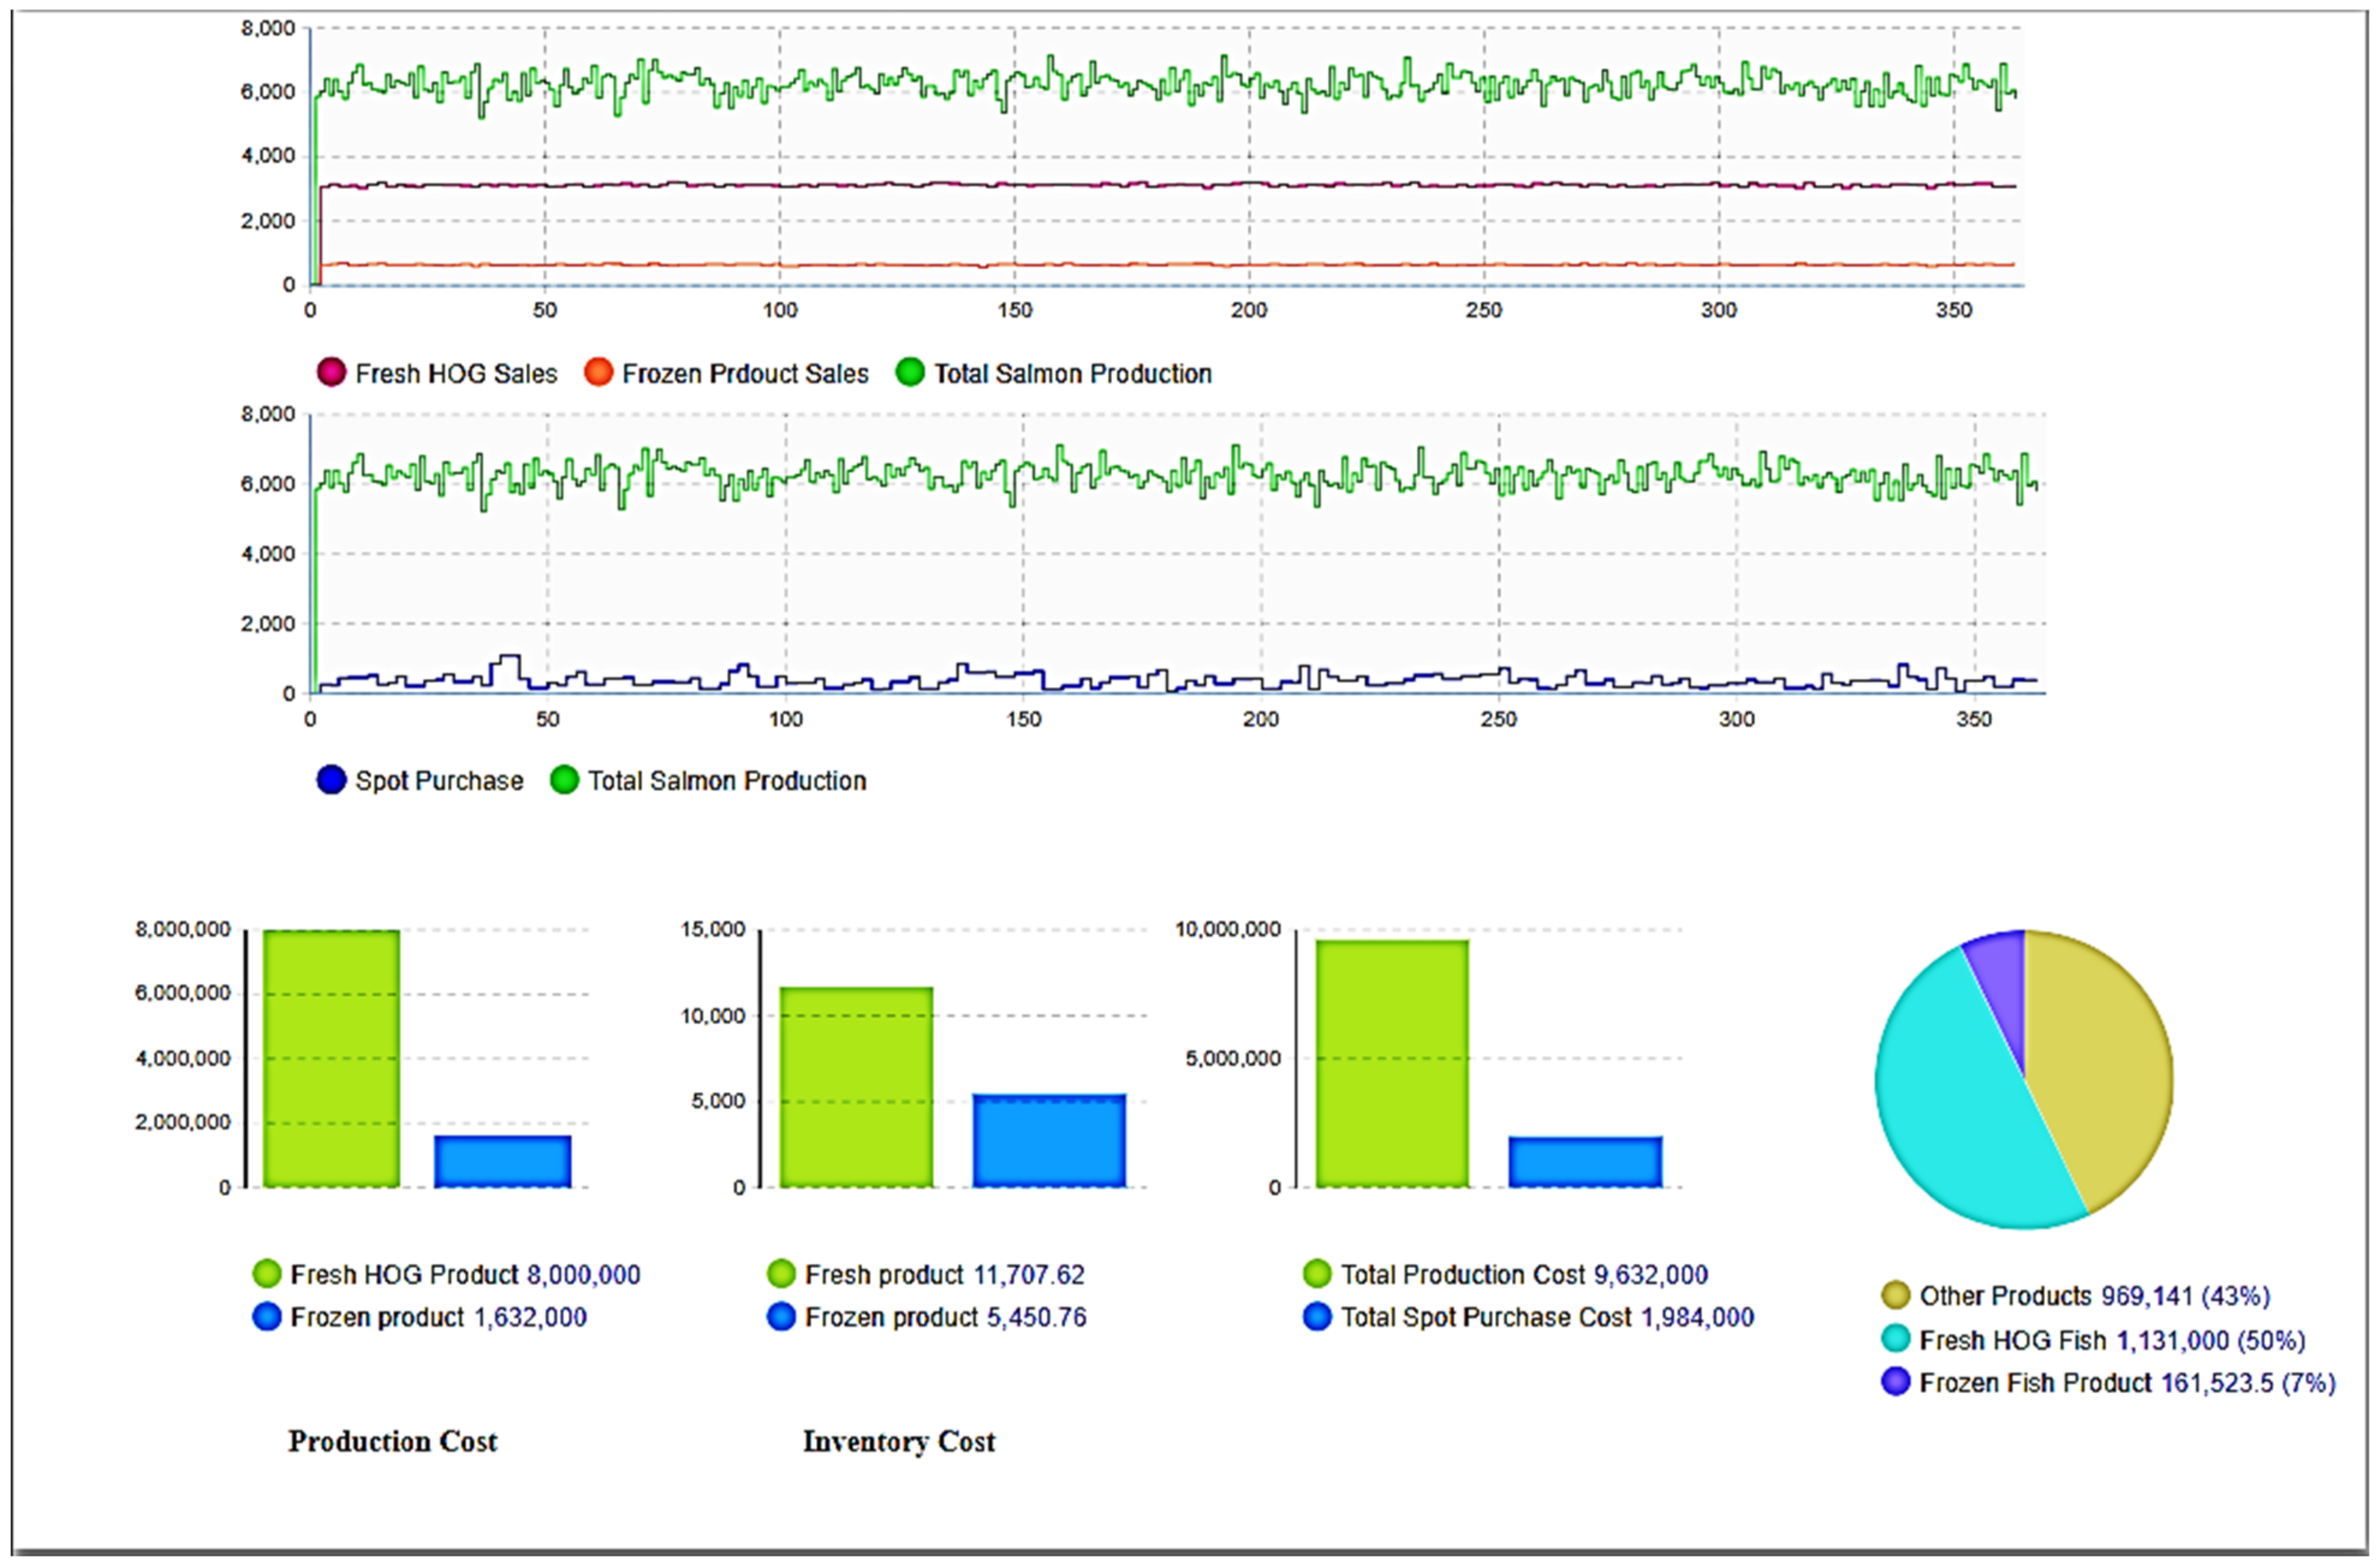2380x1567 pixels.
Task: Click the Fresh product 11,707.62 legend dot
Action: click(x=781, y=1274)
